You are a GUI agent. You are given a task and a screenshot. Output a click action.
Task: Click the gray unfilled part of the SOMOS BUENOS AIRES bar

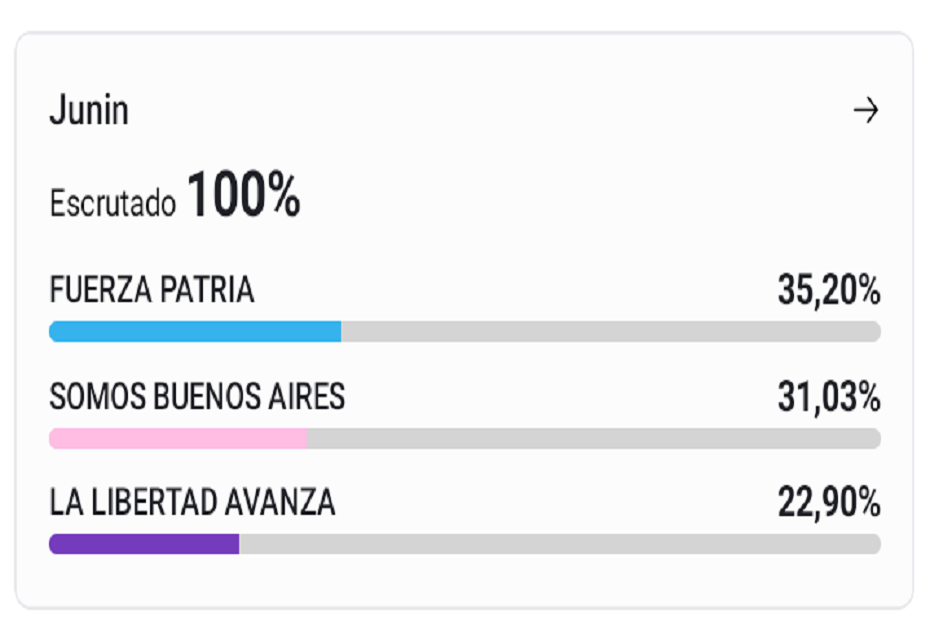tap(594, 438)
